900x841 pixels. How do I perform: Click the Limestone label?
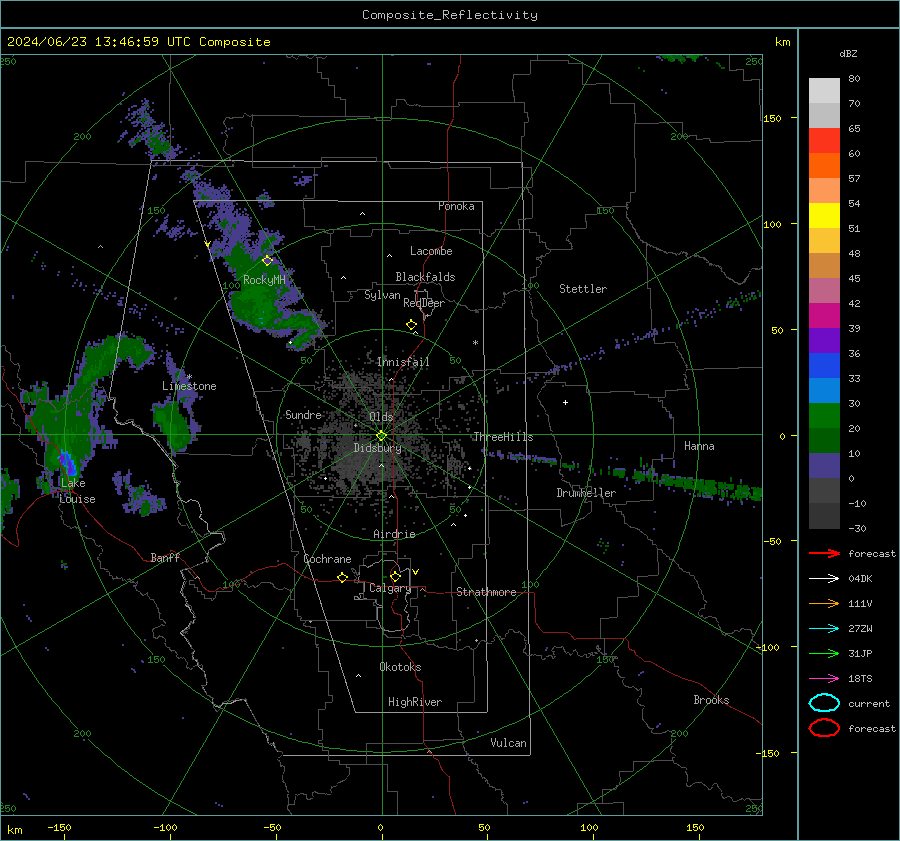(189, 386)
